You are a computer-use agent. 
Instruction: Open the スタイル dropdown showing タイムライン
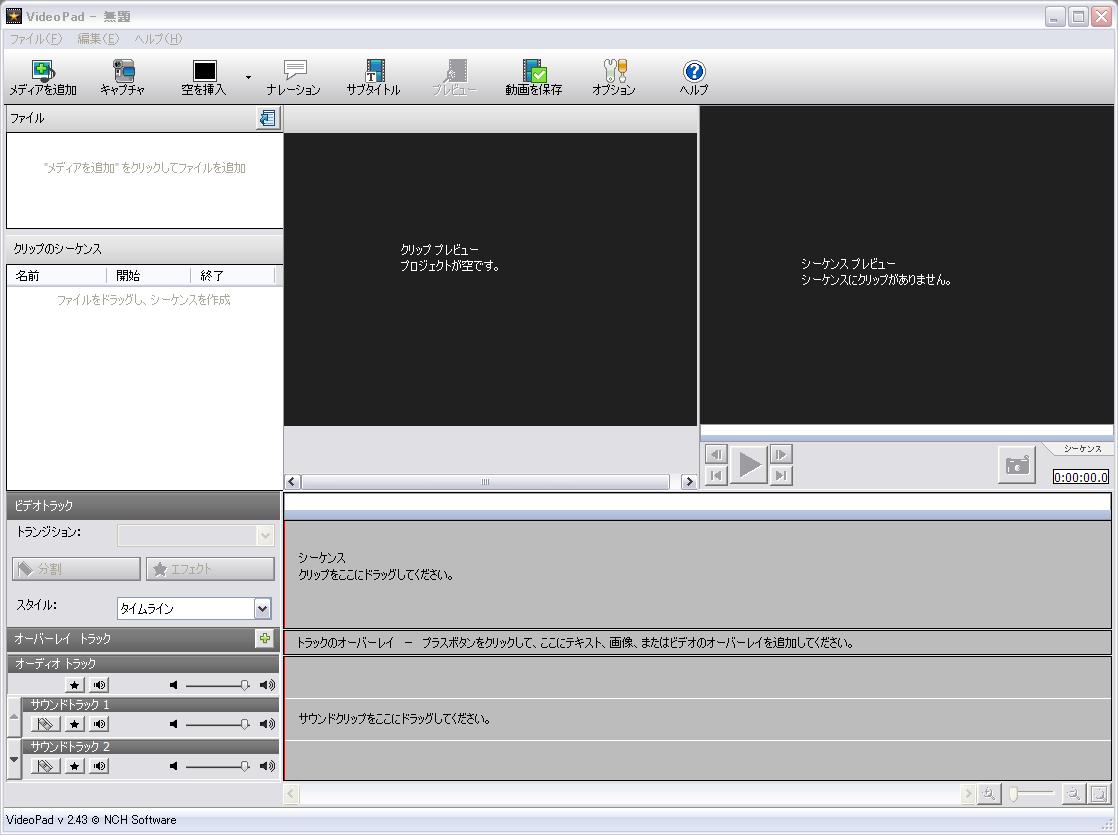pos(194,608)
